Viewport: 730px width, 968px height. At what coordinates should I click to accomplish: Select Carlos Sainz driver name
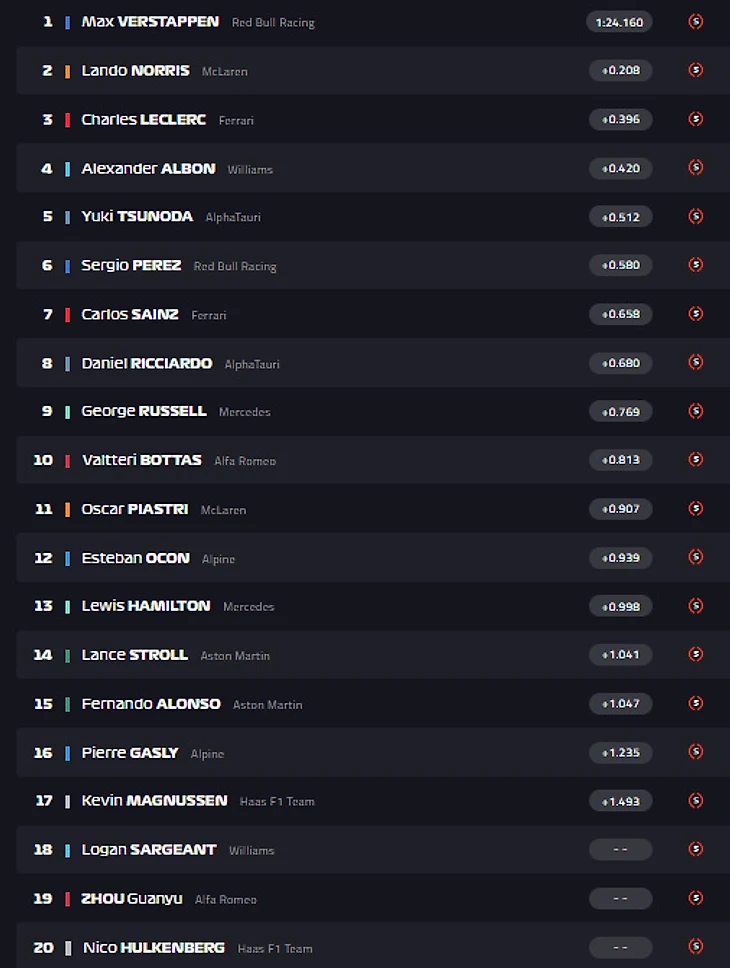(130, 314)
